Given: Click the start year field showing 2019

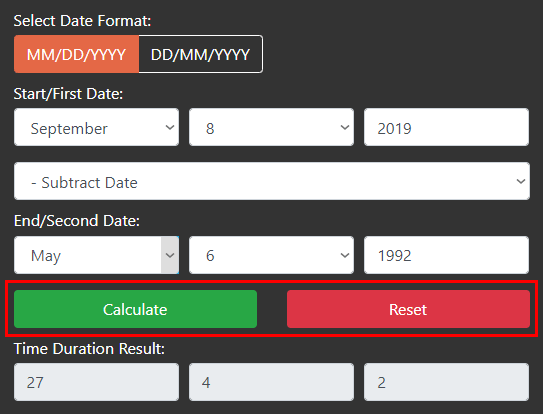Looking at the screenshot, I should [x=446, y=127].
